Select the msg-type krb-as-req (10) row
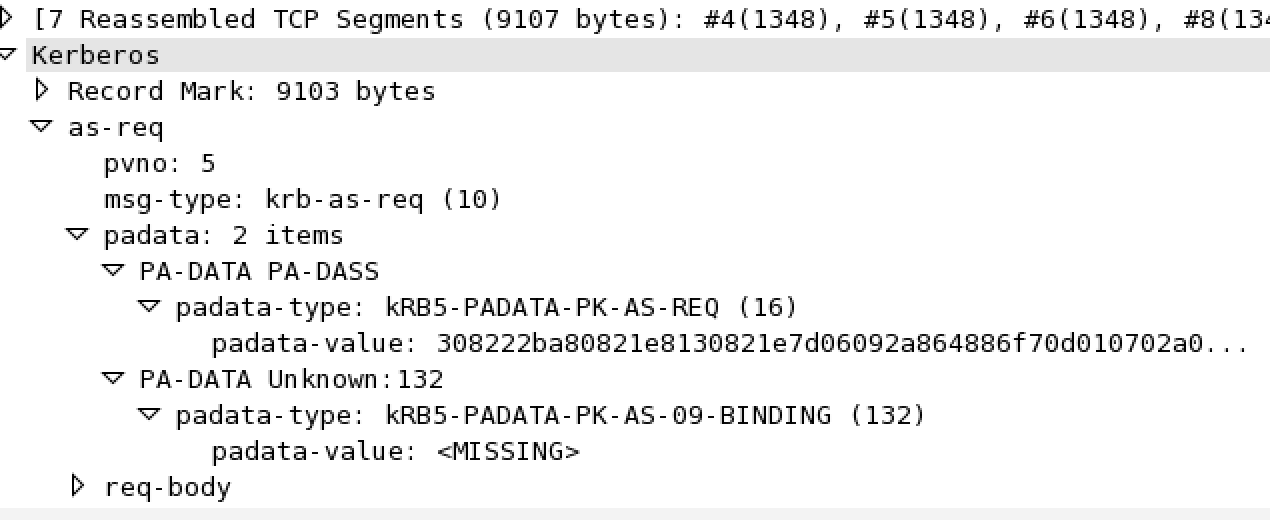The height and width of the screenshot is (520, 1270). tap(302, 199)
